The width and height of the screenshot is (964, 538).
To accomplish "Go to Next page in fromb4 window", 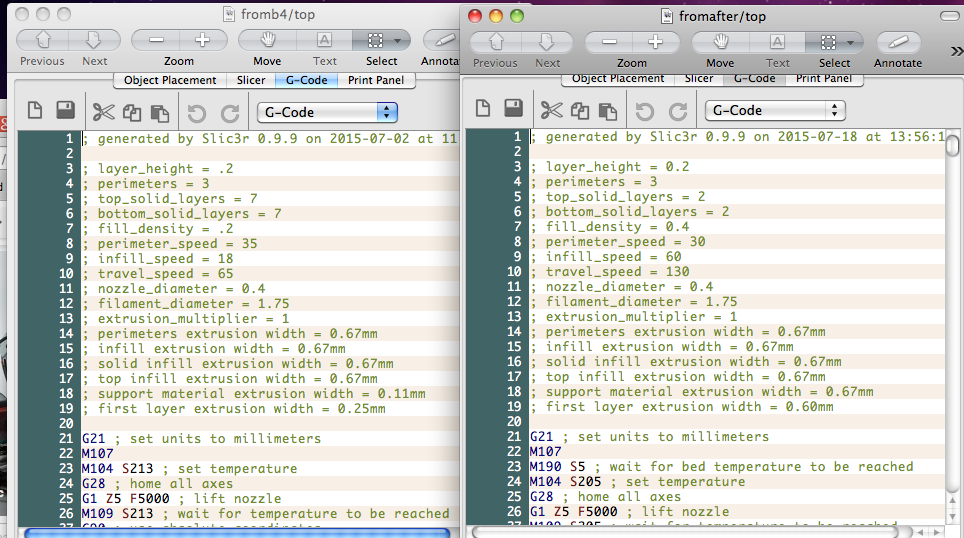I will (x=94, y=40).
